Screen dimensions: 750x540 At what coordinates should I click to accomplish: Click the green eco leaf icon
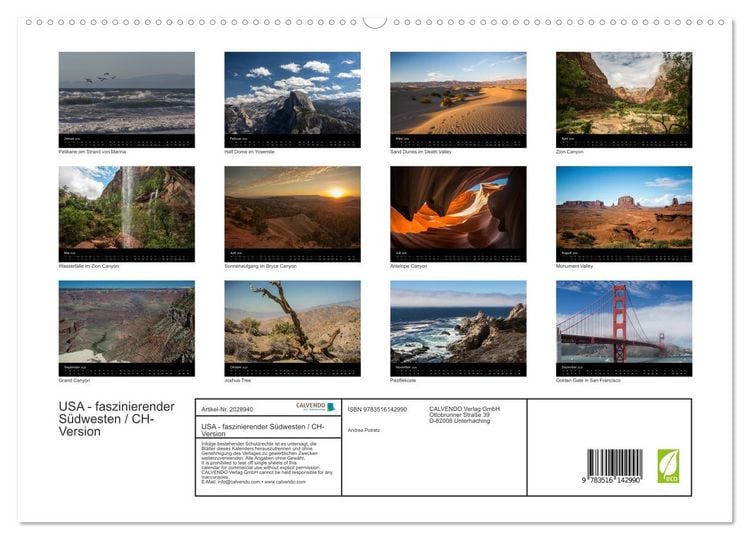pyautogui.click(x=668, y=466)
